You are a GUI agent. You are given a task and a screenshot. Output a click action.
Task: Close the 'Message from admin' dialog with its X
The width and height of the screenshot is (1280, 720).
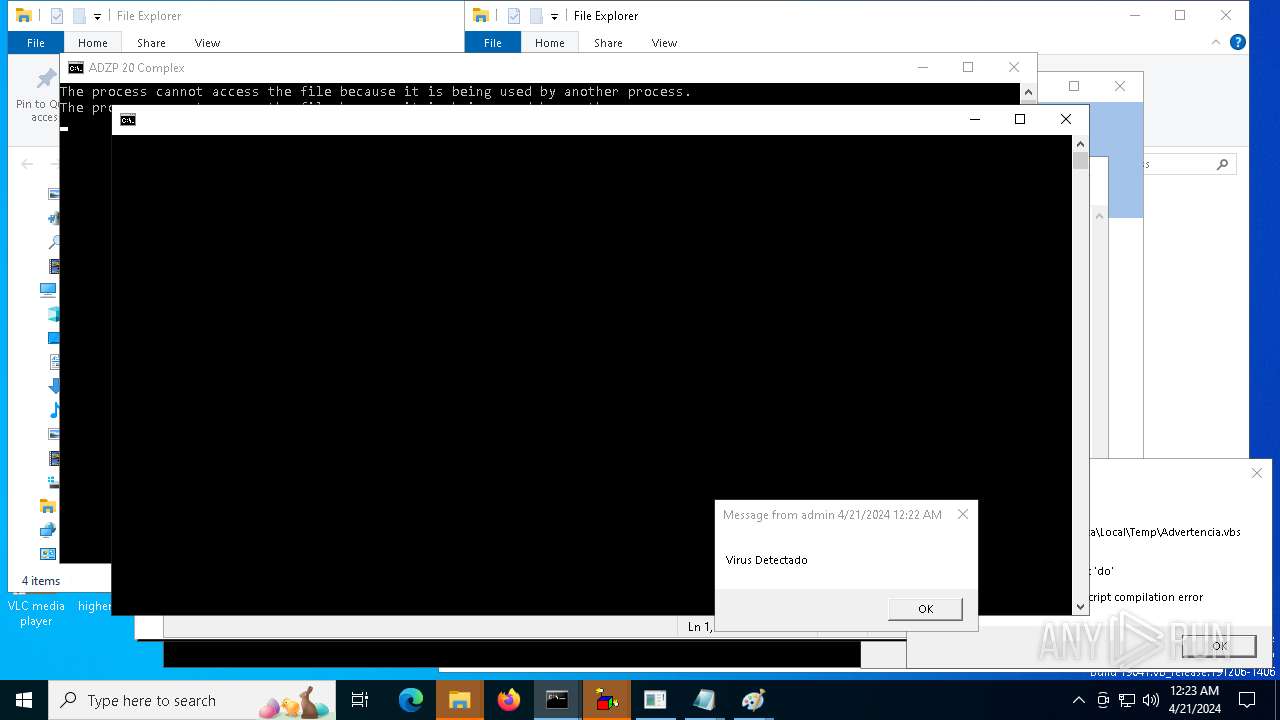coord(963,514)
